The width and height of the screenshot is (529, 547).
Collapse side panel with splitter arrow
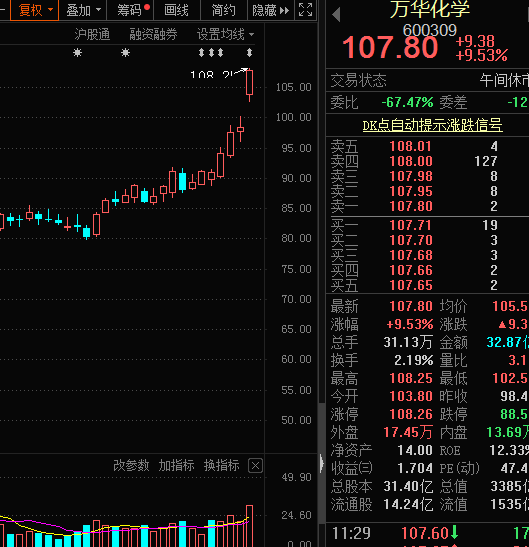tap(321, 464)
